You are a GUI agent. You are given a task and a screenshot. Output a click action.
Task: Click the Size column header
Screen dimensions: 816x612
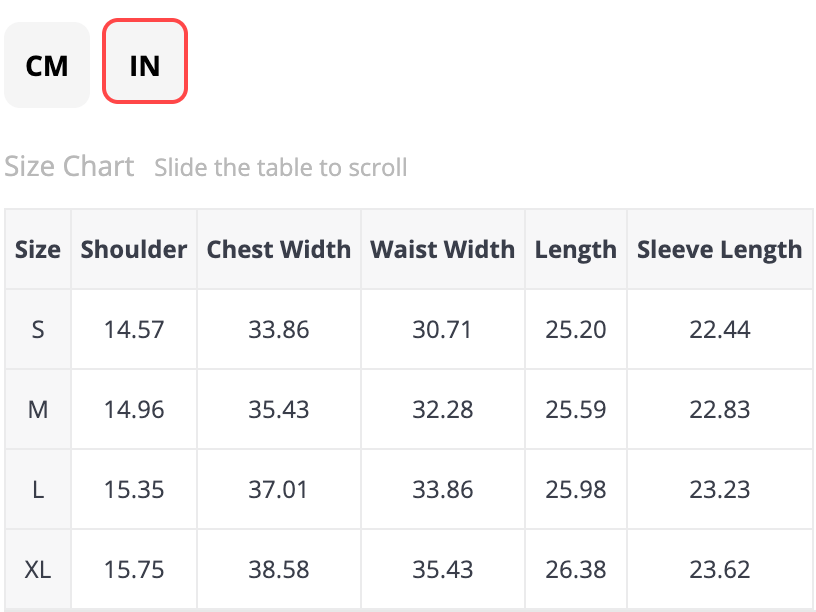pos(38,249)
